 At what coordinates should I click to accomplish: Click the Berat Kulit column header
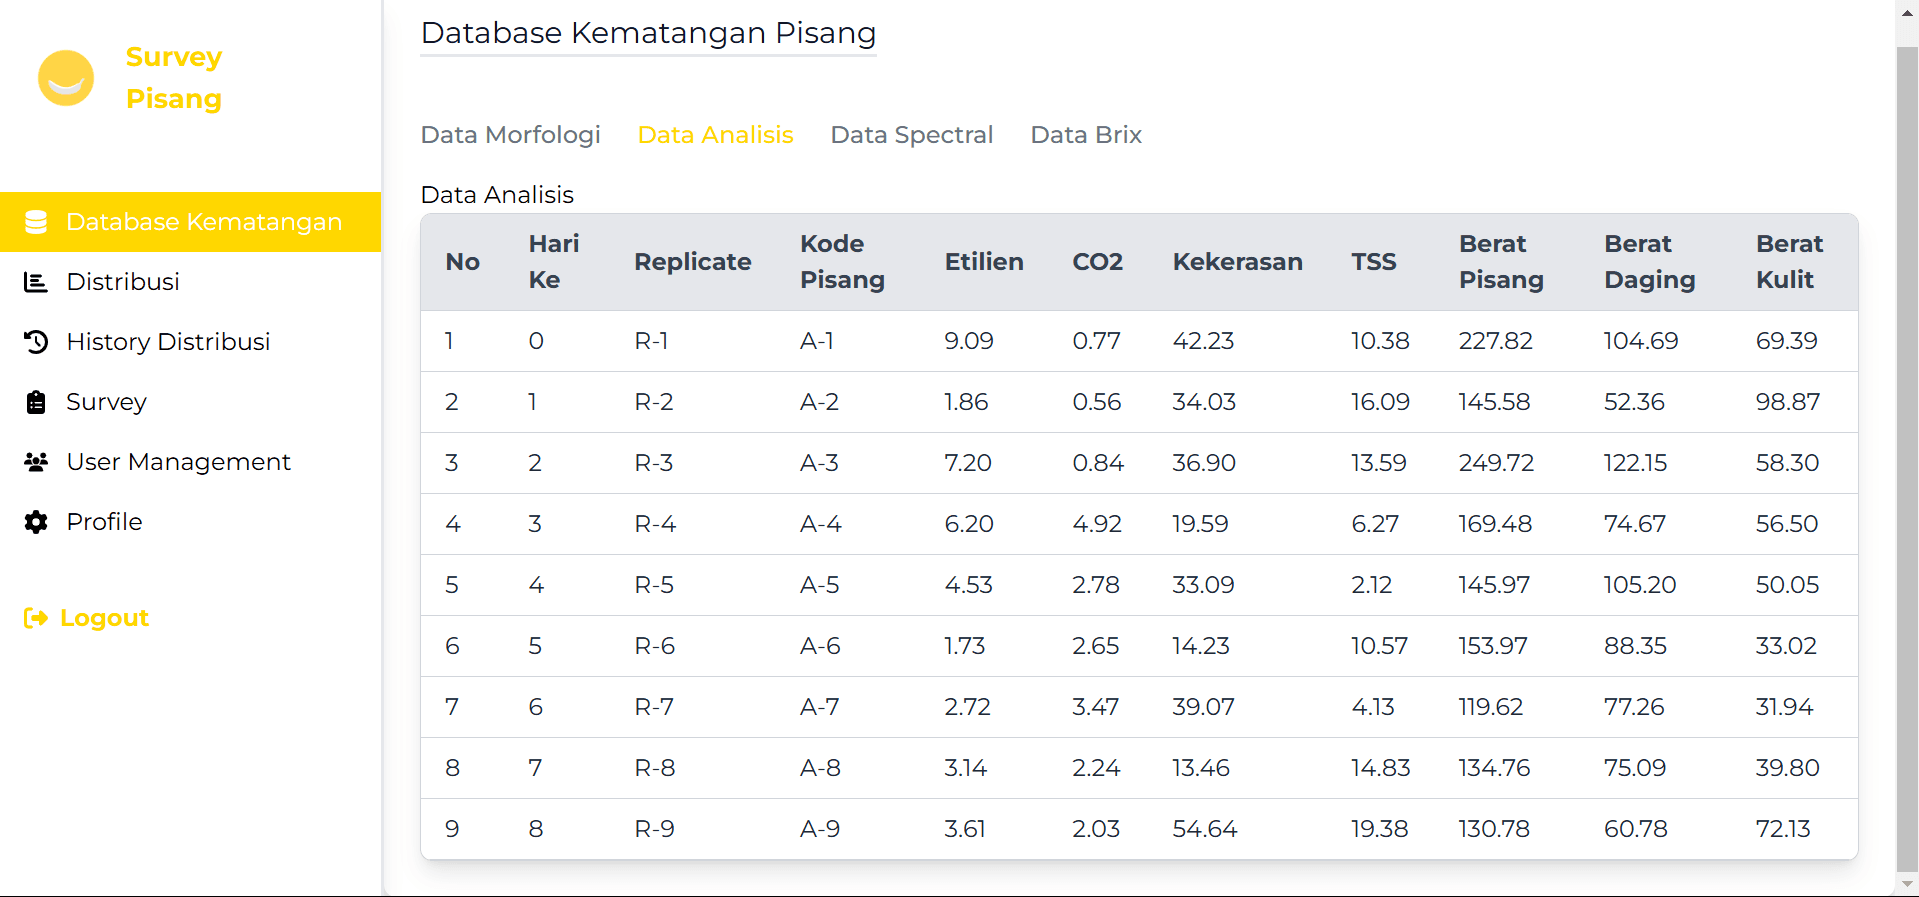[x=1789, y=262]
